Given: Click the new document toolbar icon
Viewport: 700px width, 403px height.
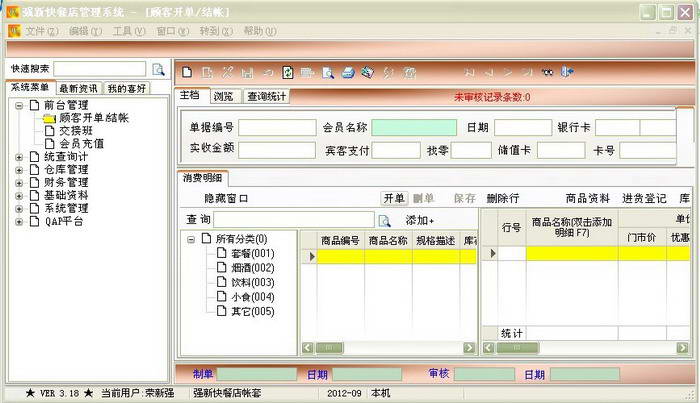Looking at the screenshot, I should coord(187,72).
